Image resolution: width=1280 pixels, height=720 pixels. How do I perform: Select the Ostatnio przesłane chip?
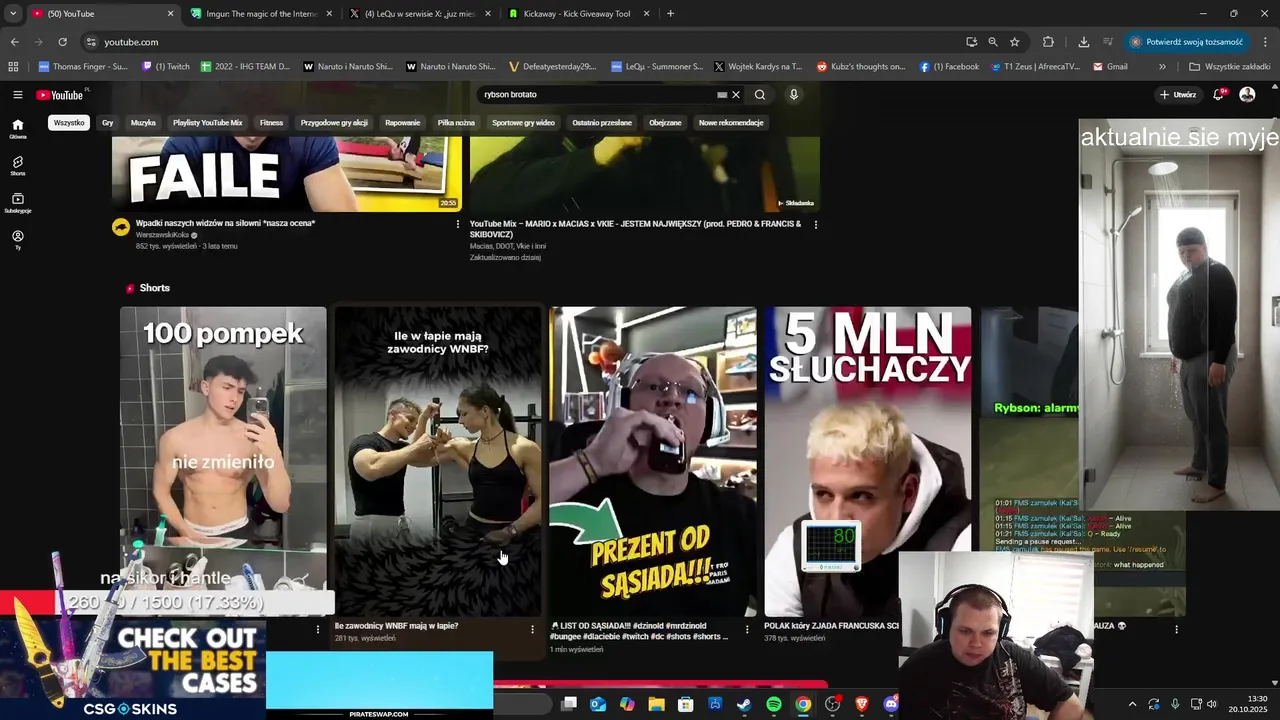[x=602, y=123]
